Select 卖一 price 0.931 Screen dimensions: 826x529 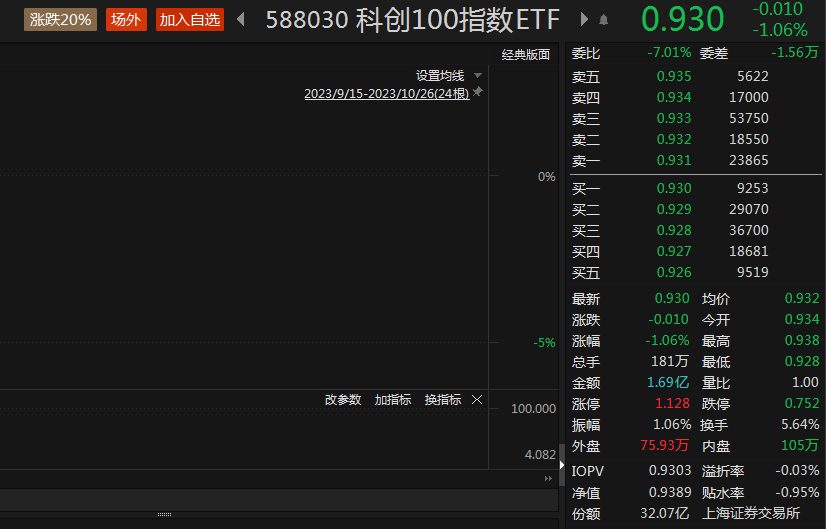[674, 160]
